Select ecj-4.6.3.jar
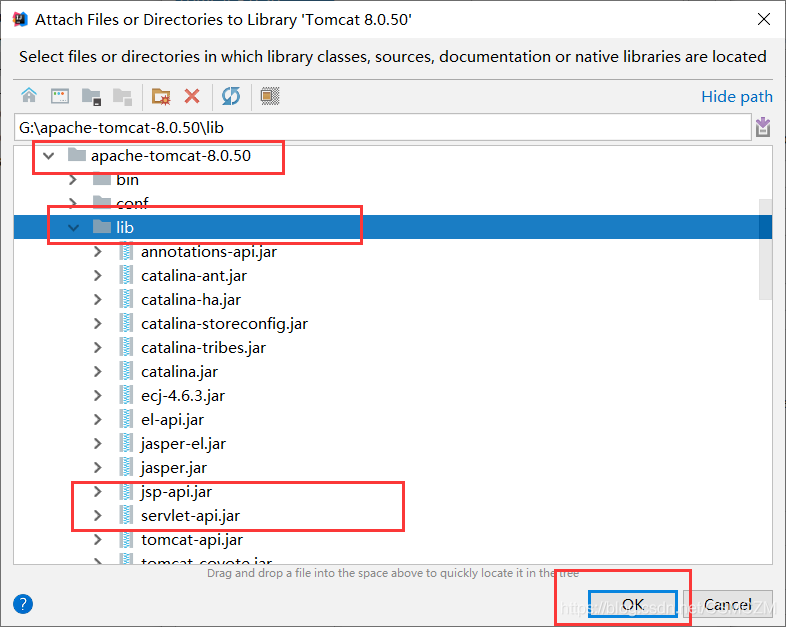 [x=182, y=396]
